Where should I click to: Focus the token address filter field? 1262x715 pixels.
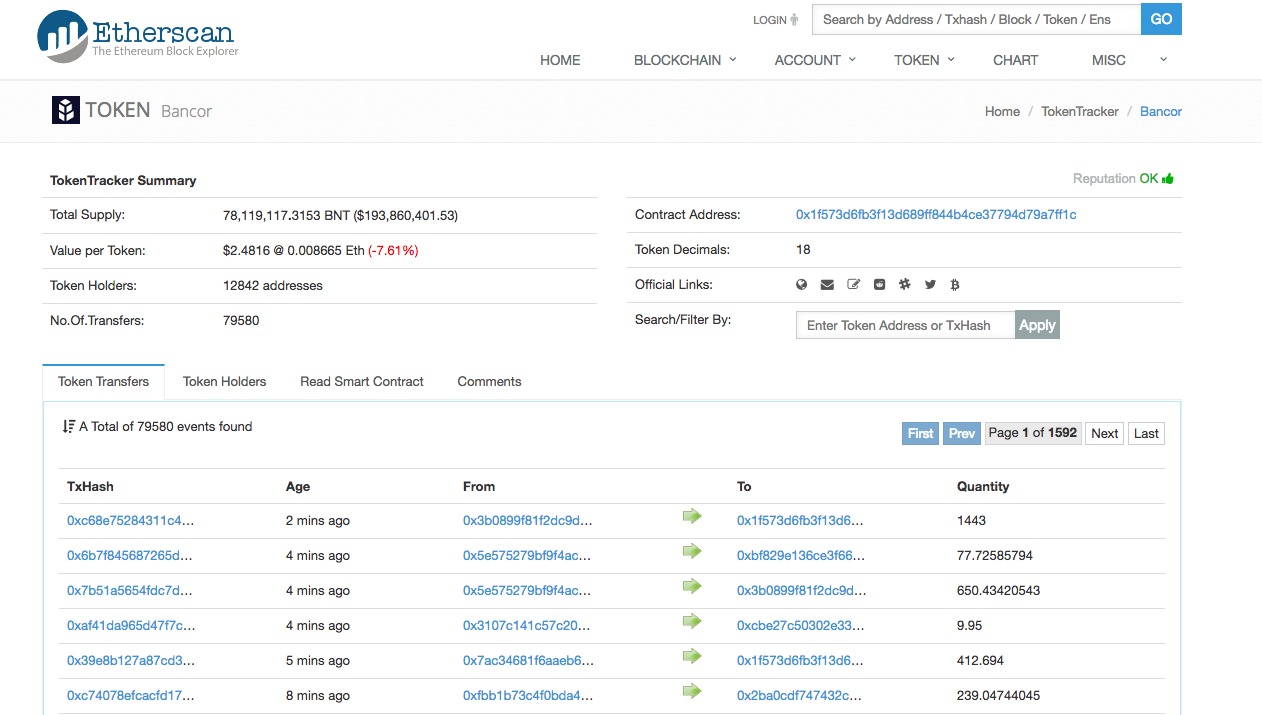point(905,325)
